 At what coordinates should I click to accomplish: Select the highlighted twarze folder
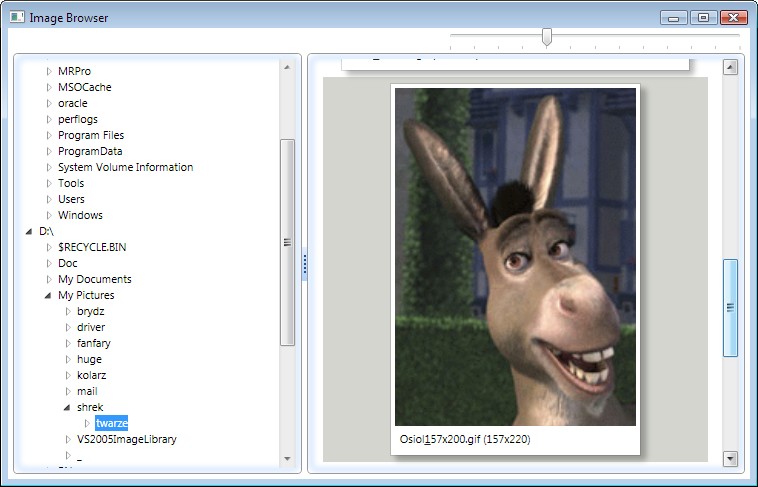point(112,423)
